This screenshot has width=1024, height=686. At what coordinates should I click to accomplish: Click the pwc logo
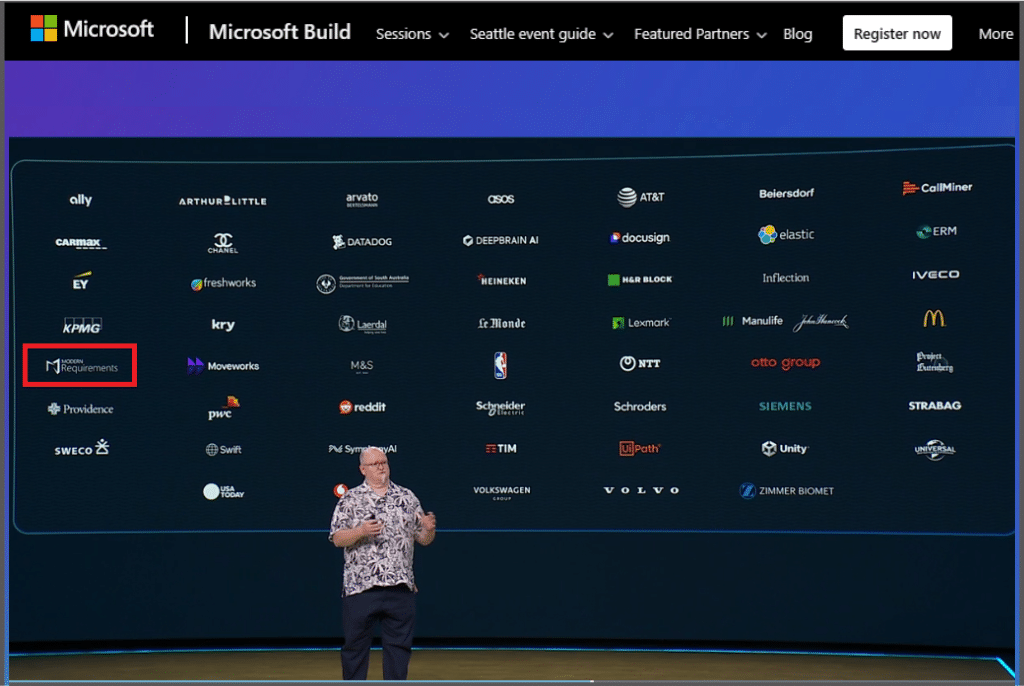223,408
